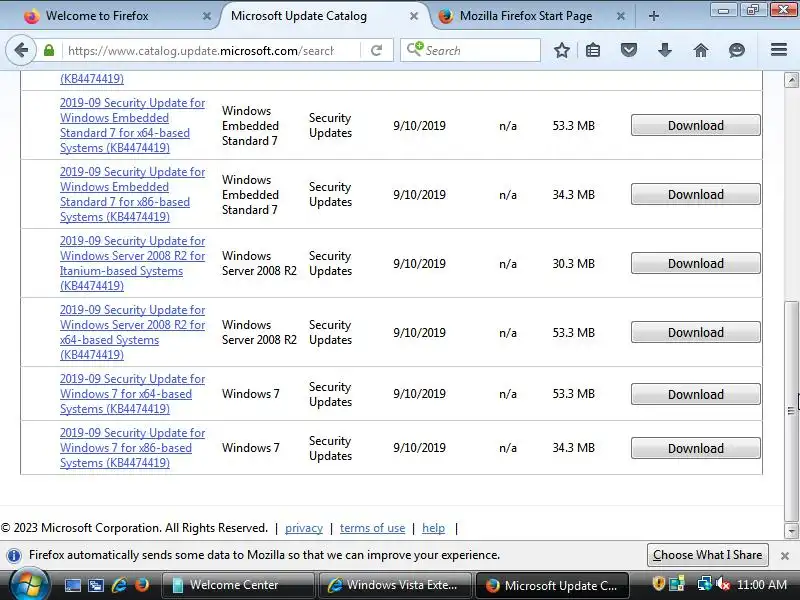Open Server 2008 R2 Itanium-based update link
This screenshot has width=800, height=600.
pyautogui.click(x=132, y=263)
